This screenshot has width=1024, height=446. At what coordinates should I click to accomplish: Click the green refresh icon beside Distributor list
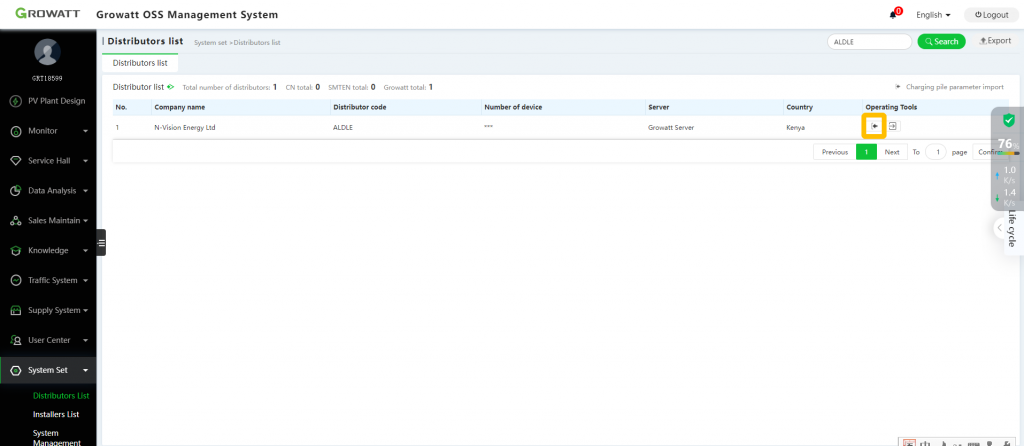click(170, 86)
